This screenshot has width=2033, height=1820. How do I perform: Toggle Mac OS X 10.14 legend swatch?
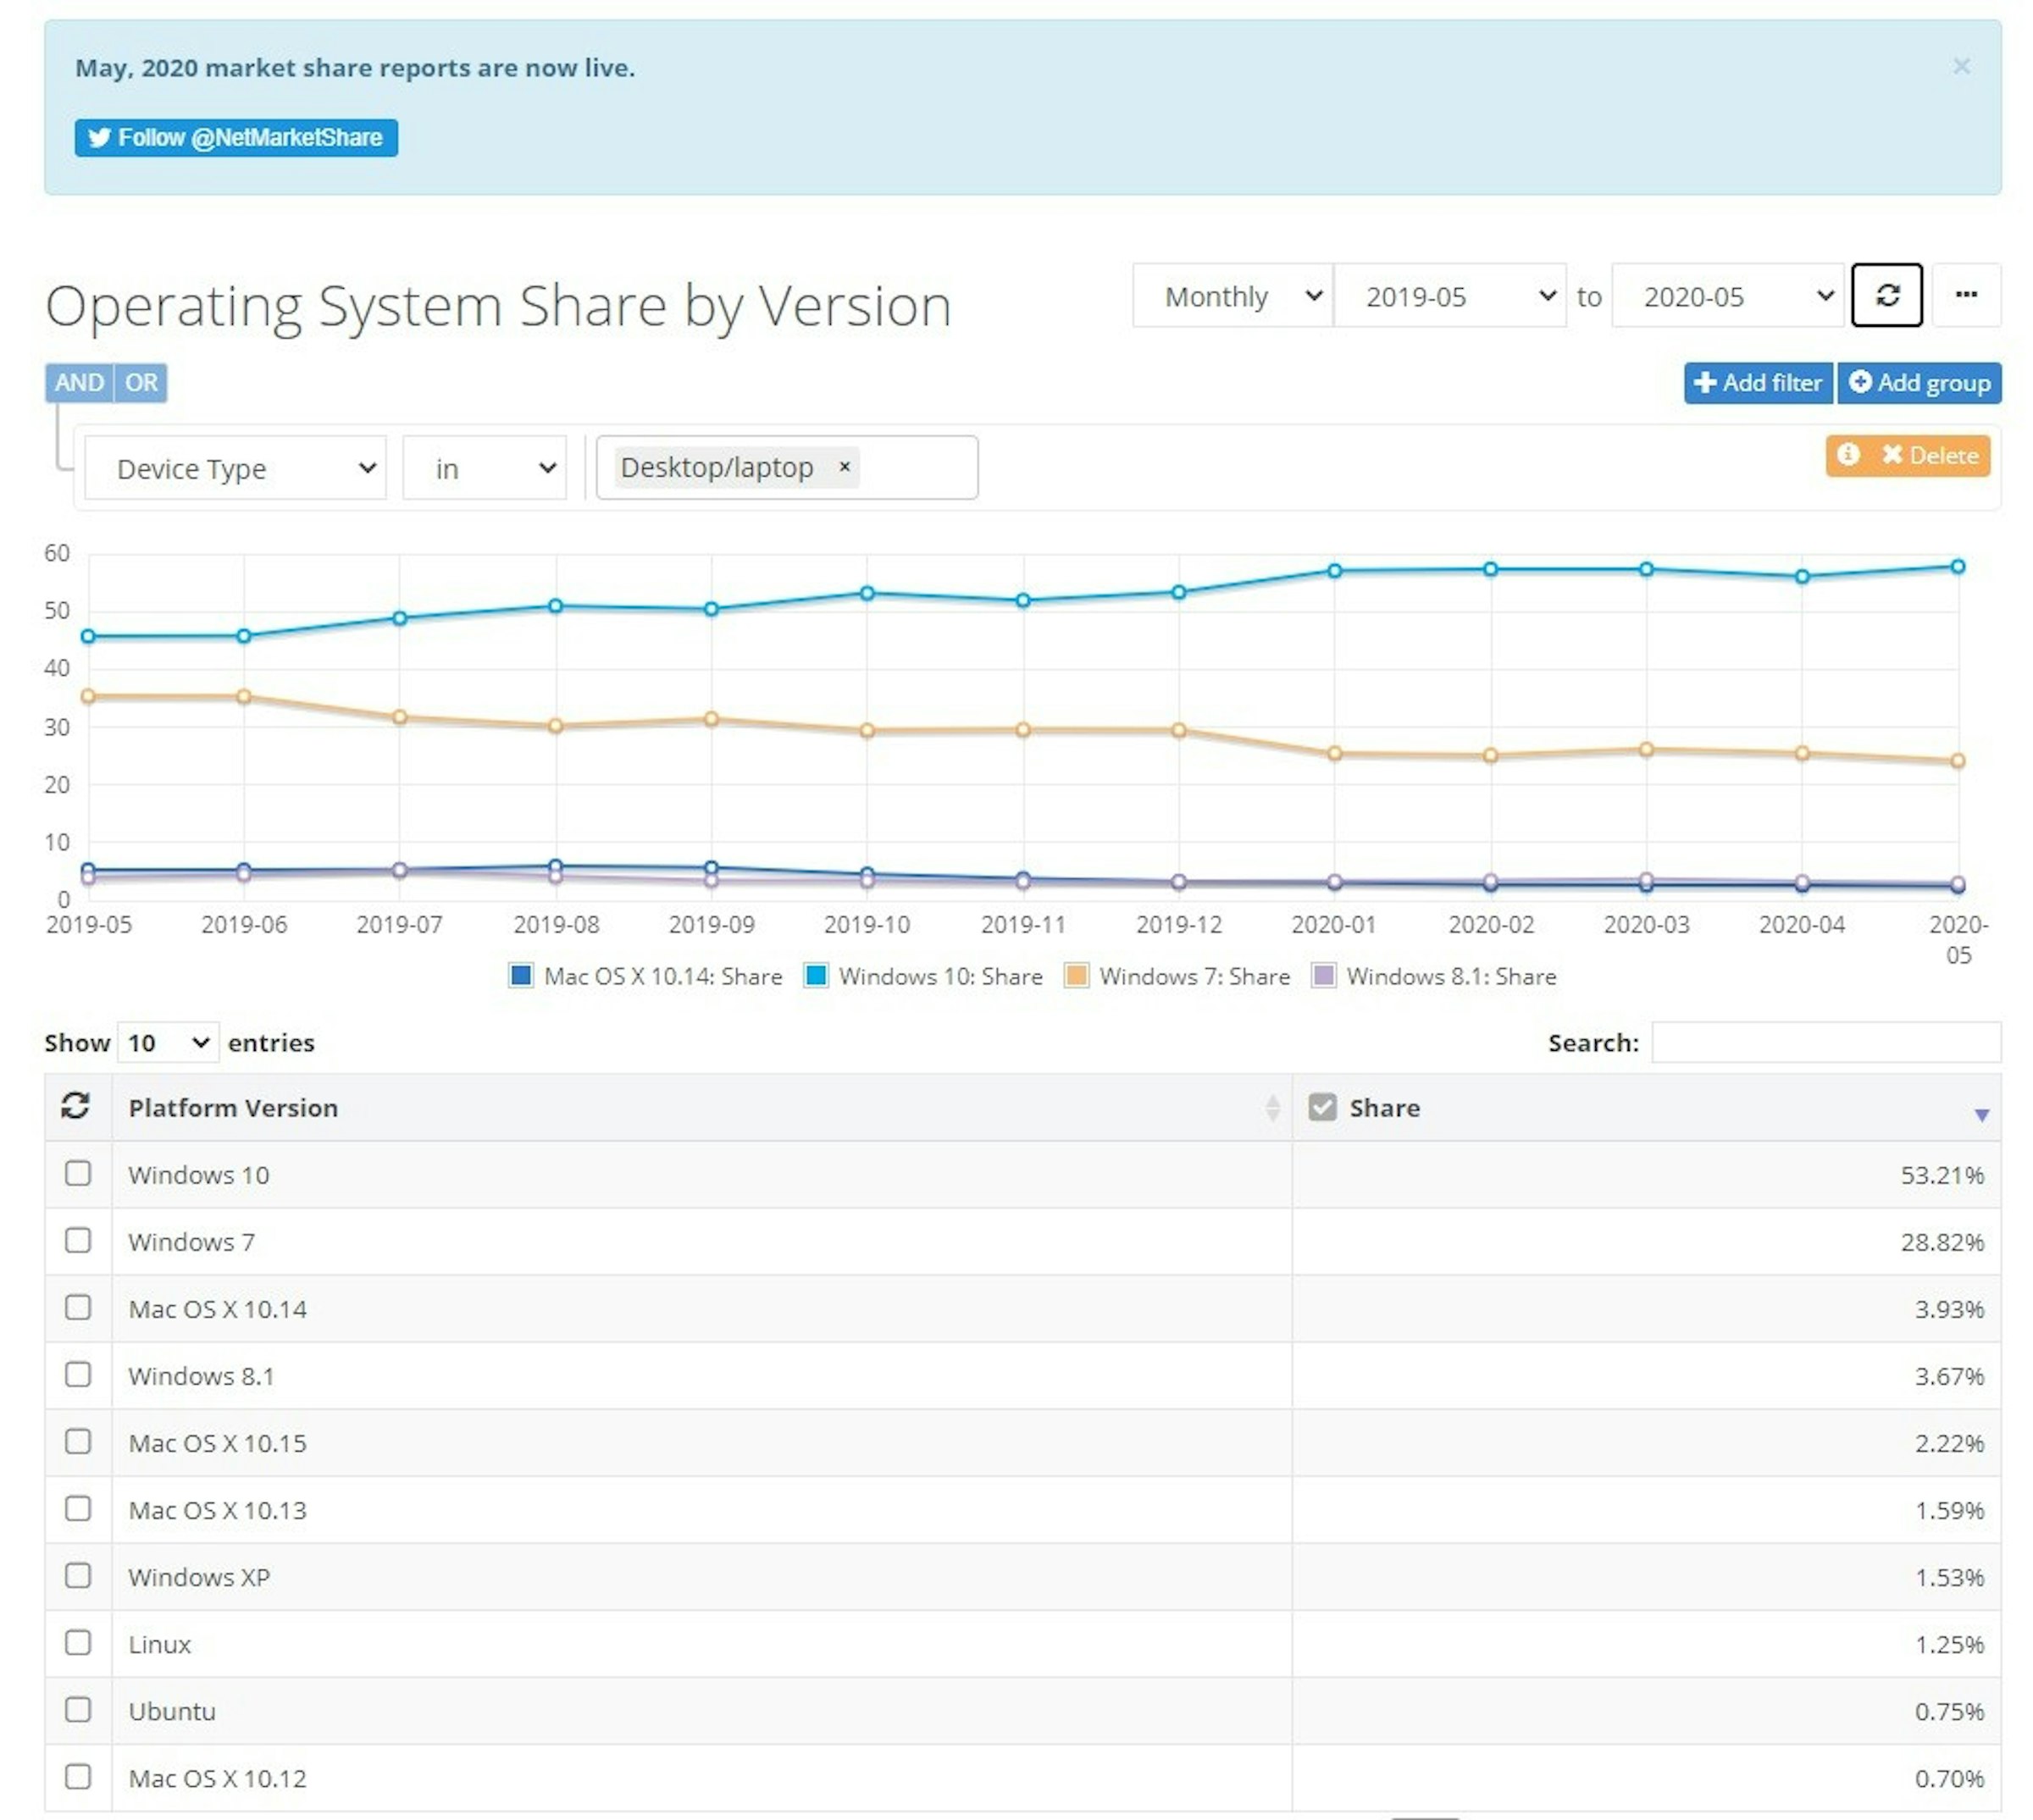(x=520, y=975)
